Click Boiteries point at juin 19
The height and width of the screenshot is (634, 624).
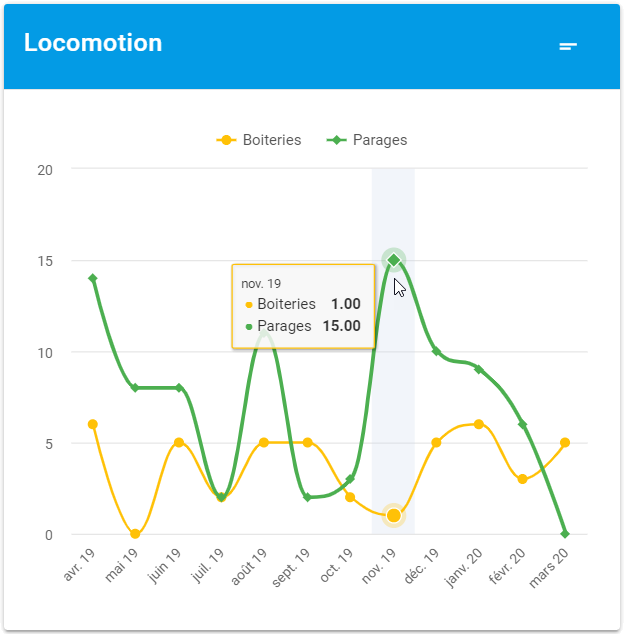tap(179, 442)
